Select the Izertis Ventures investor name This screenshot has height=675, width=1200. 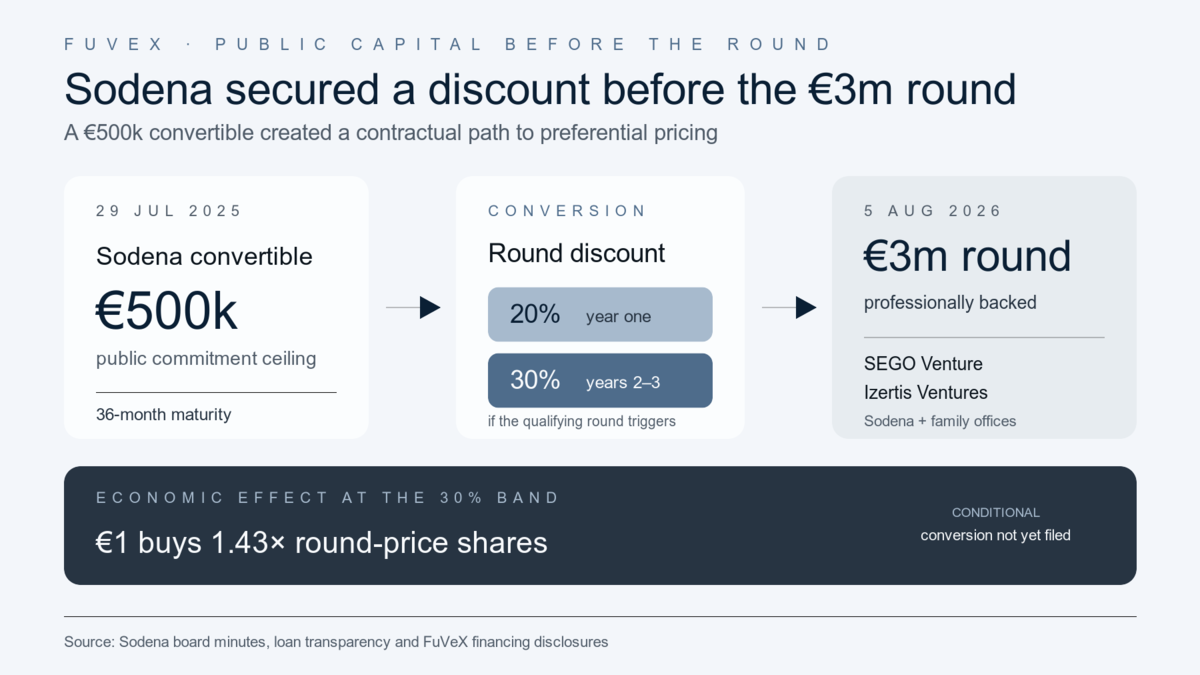coord(926,393)
